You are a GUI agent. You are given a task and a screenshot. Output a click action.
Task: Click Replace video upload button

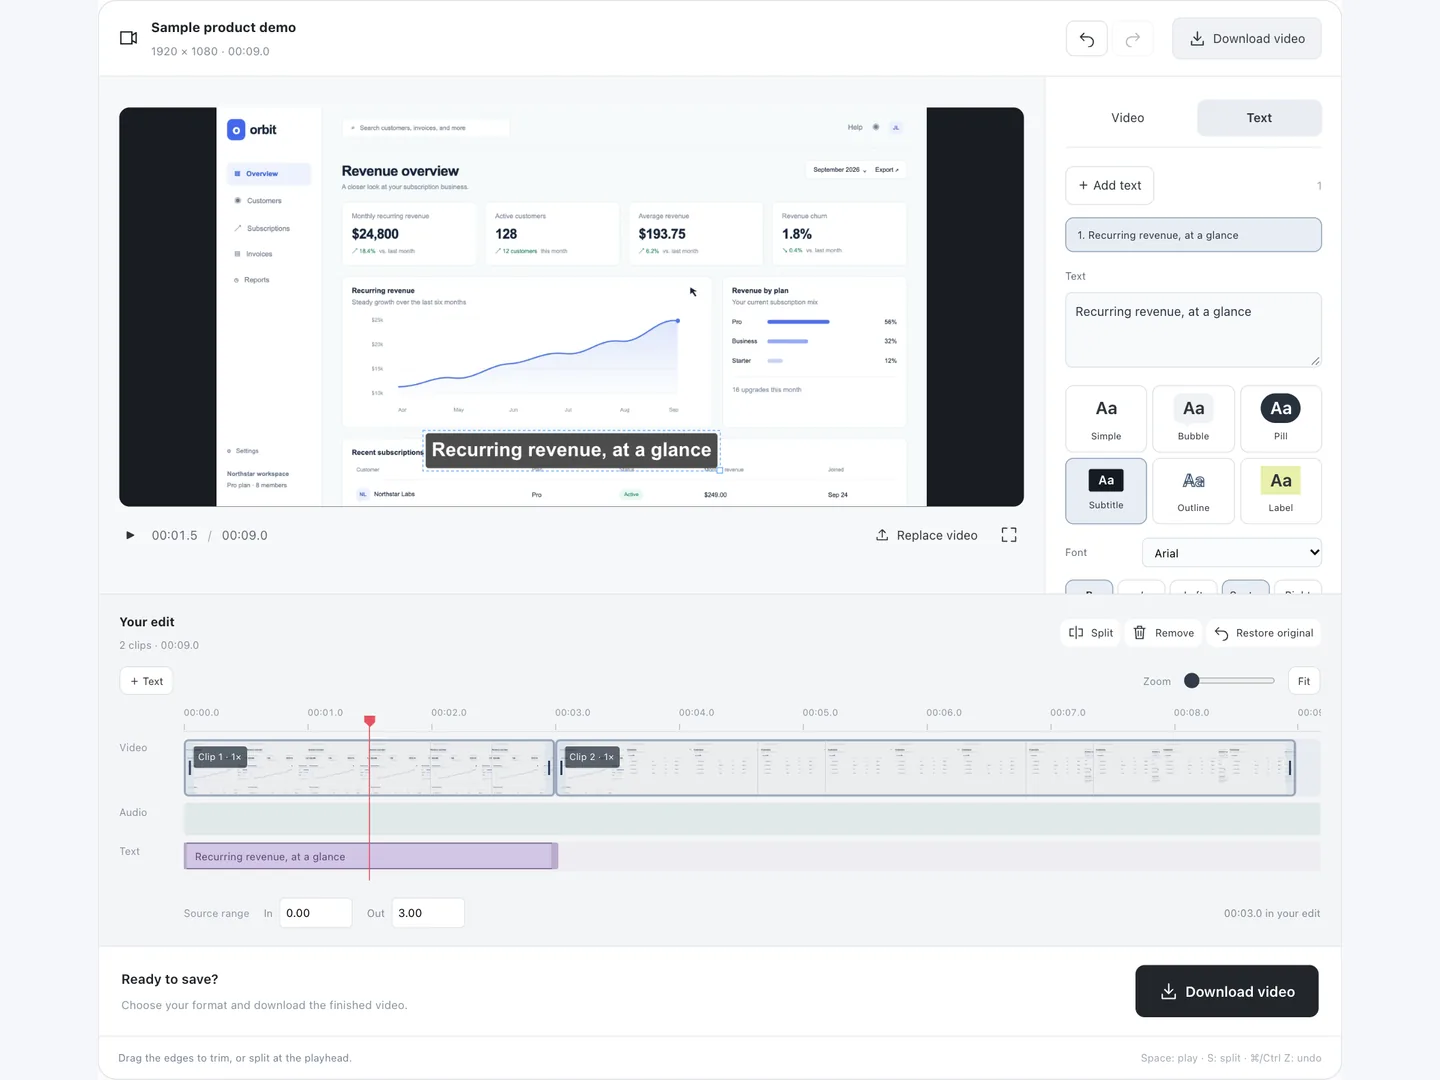pos(927,535)
